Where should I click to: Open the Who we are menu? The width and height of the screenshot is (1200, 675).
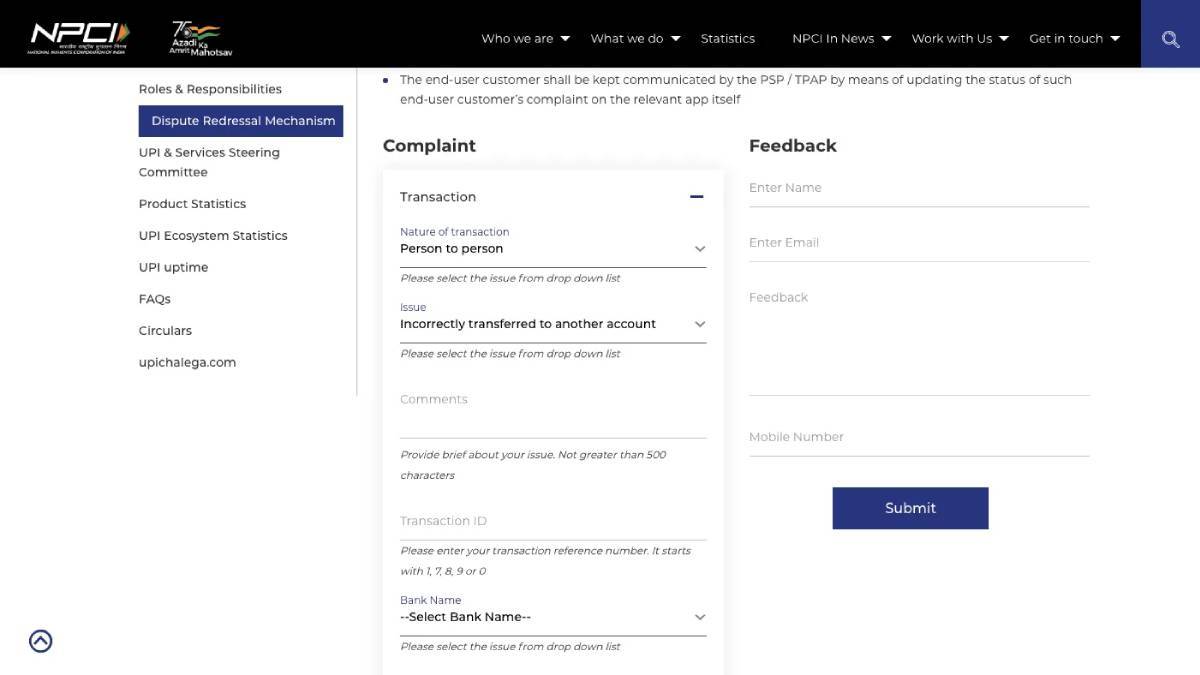[525, 39]
